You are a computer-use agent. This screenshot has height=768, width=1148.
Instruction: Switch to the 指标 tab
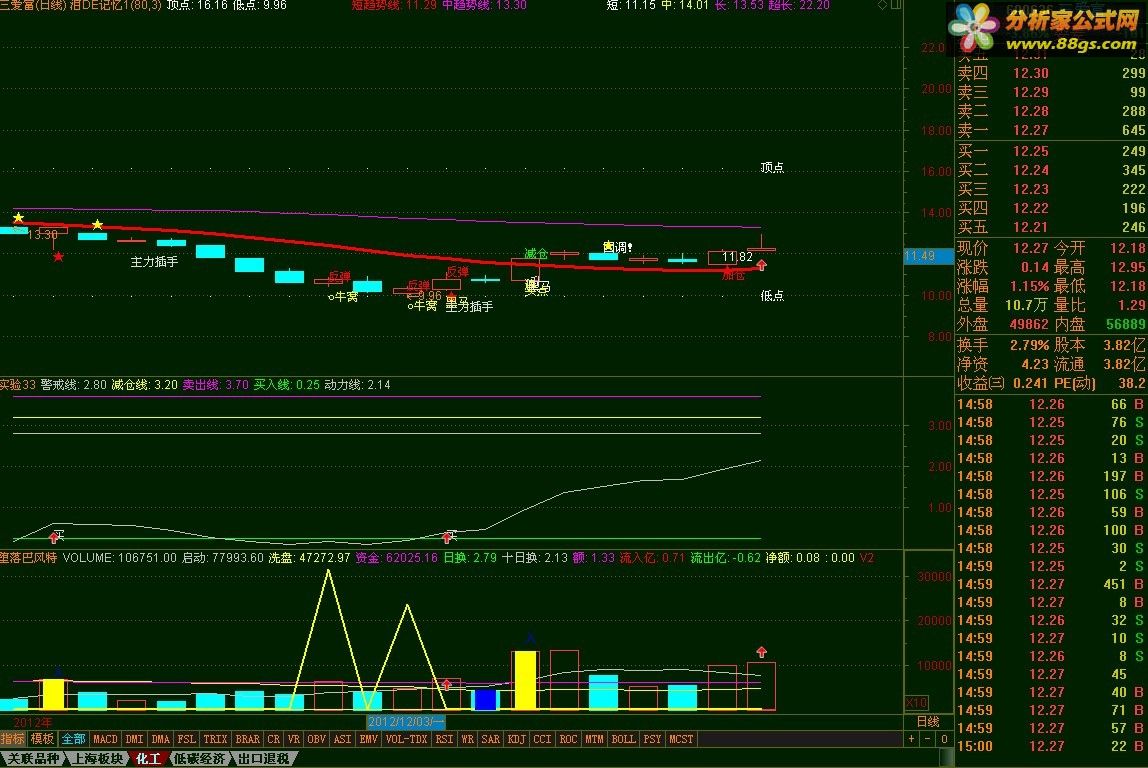click(x=12, y=739)
